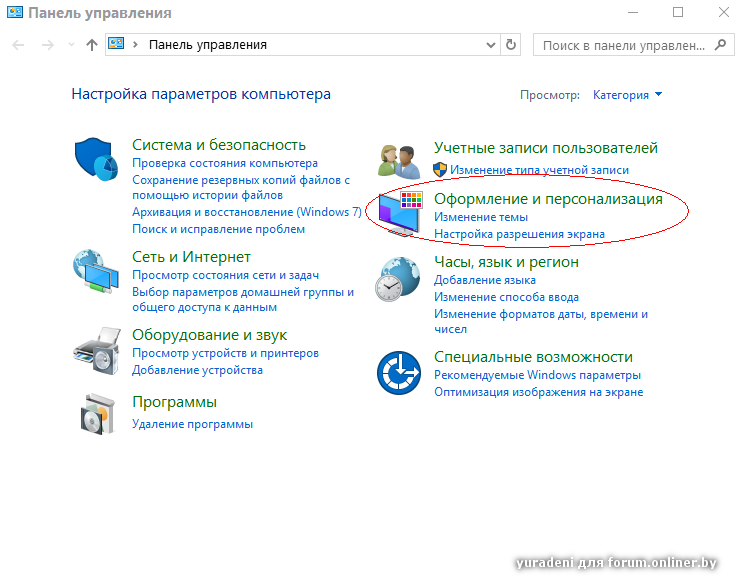Open the User Accounts people icon
This screenshot has width=739, height=586.
(x=399, y=162)
